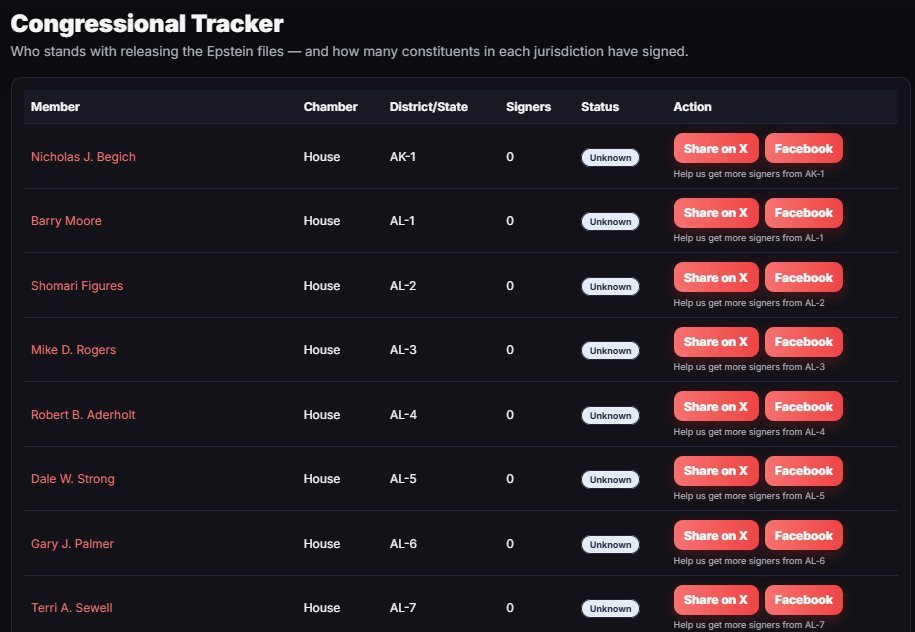Click signers count 0 for Shomari Figures
The image size is (915, 632).
[510, 286]
